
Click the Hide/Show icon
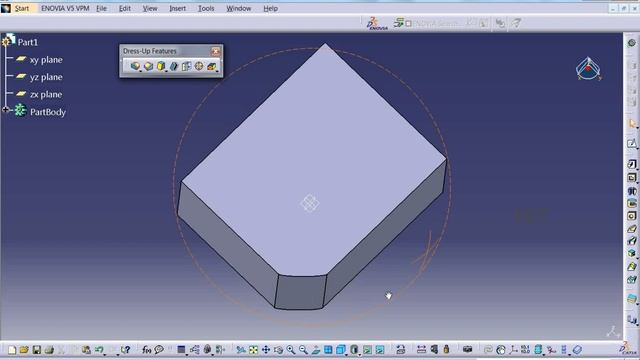click(x=367, y=350)
